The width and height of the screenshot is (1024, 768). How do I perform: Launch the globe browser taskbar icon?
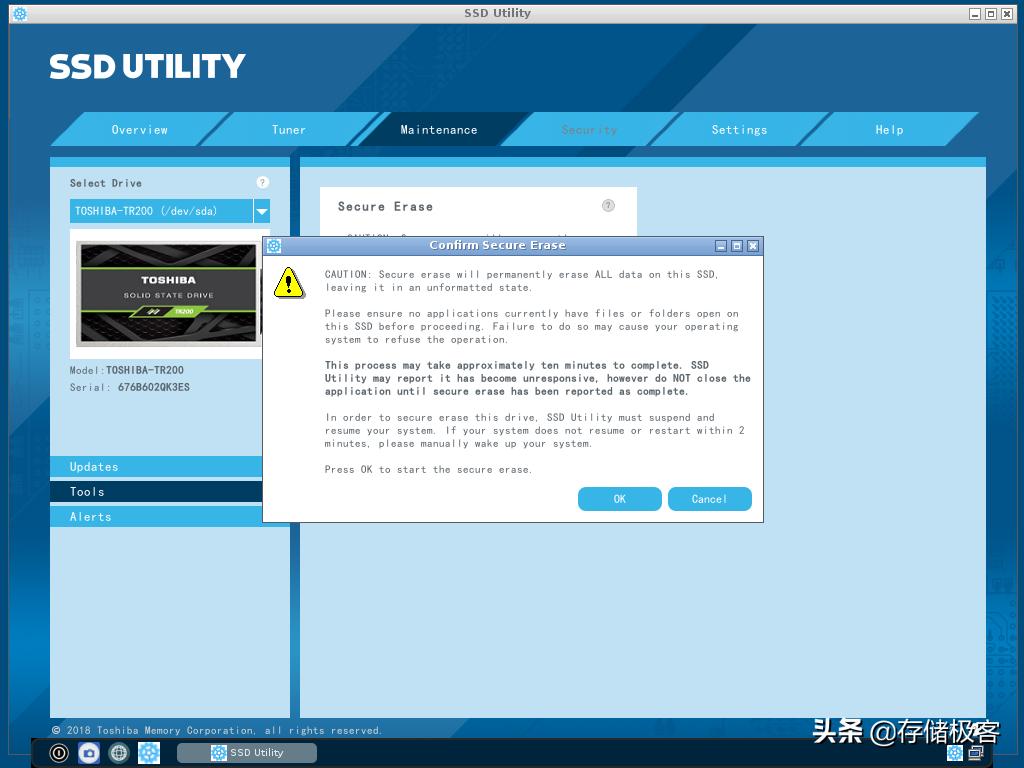[x=119, y=753]
